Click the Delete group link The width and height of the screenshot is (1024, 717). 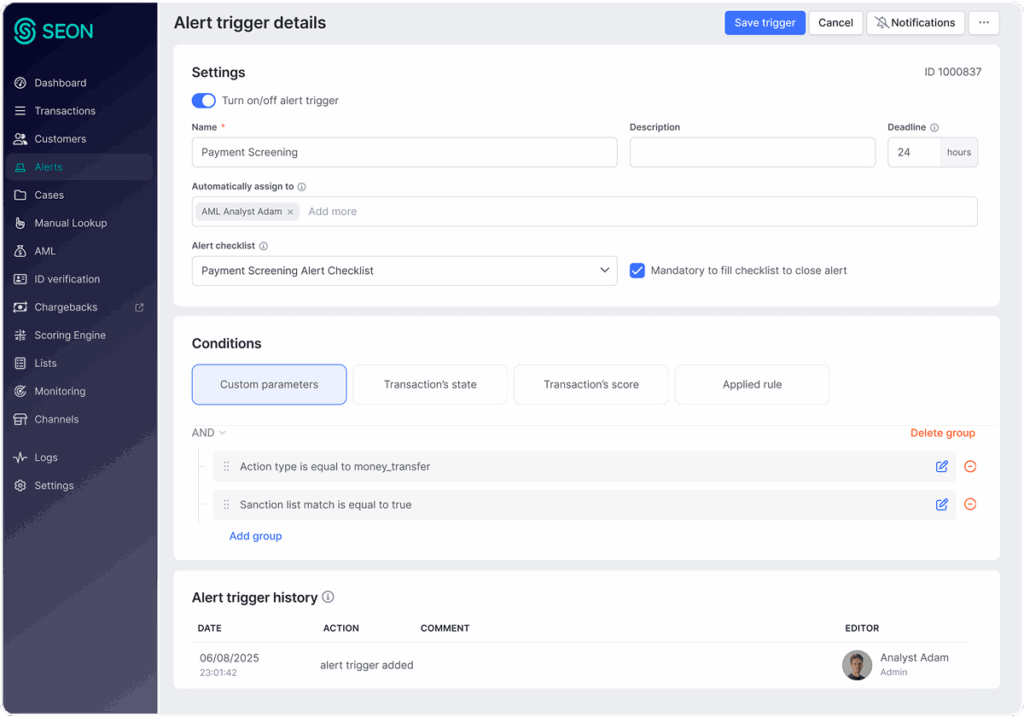(942, 433)
